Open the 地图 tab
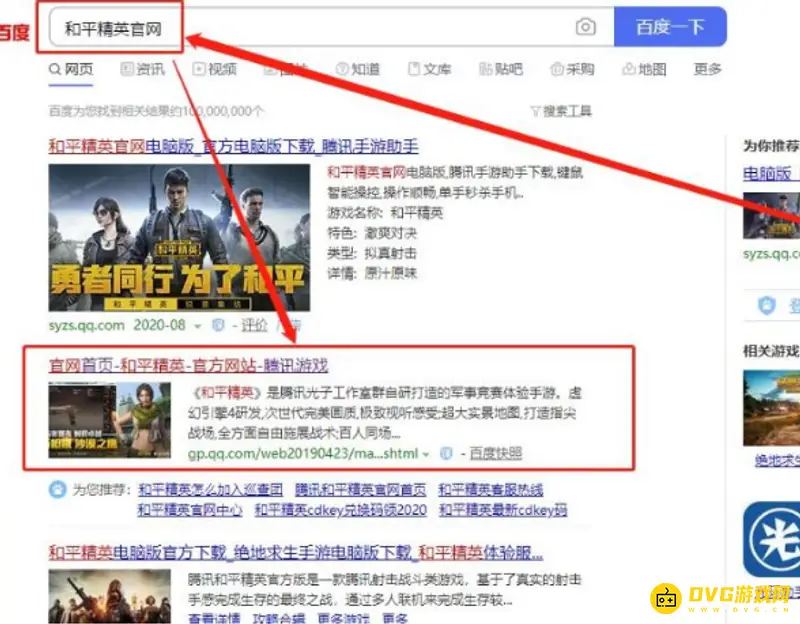 click(644, 69)
